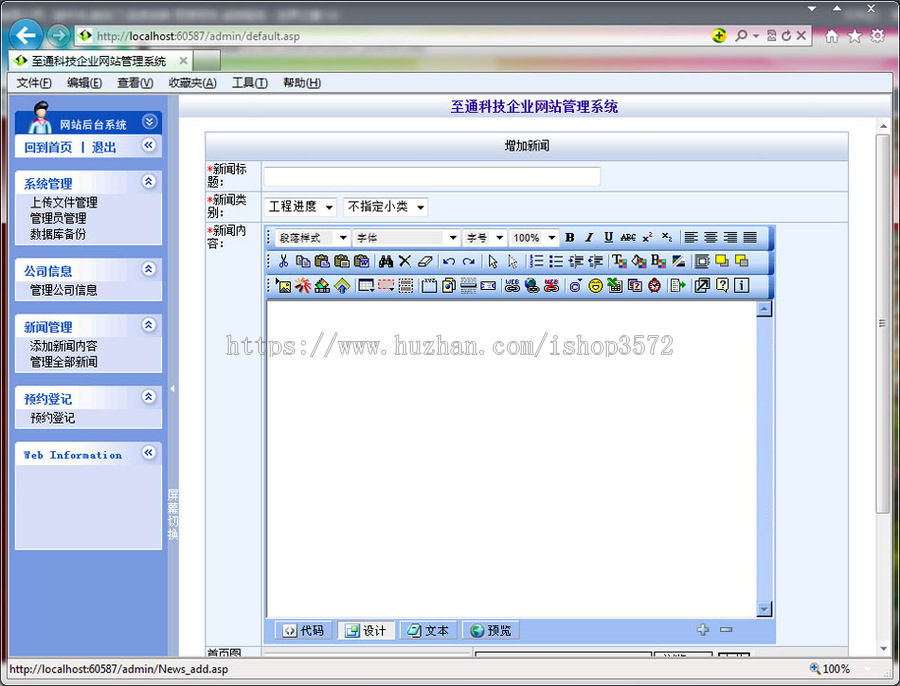Open the news category 工程进度 dropdown
Viewport: 900px width, 686px height.
click(x=300, y=207)
